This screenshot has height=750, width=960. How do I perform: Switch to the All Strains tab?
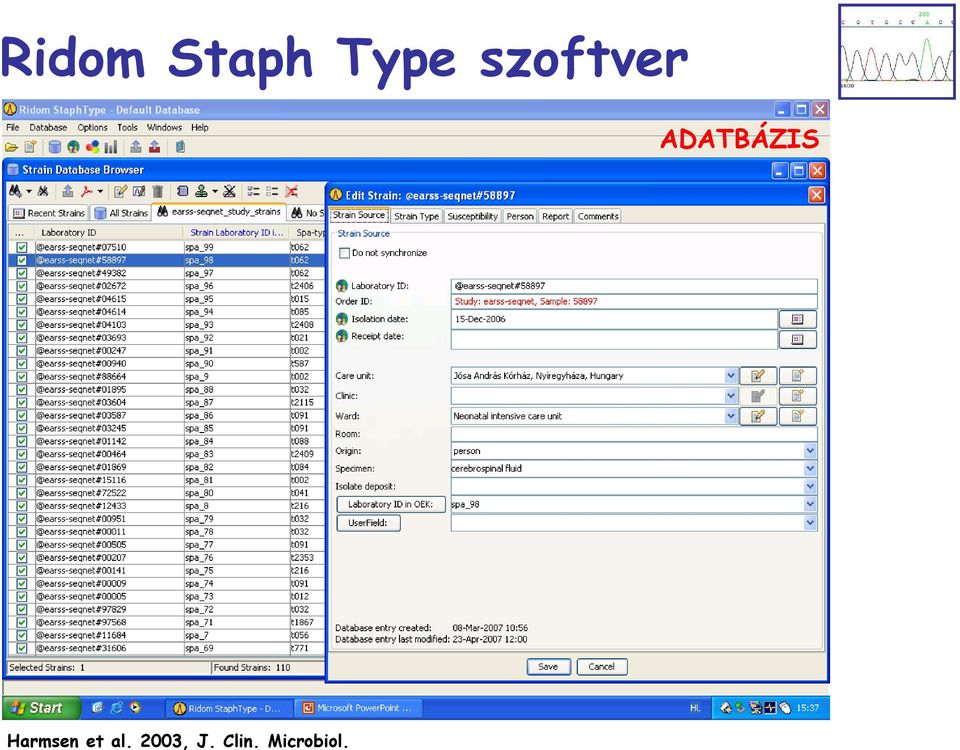tap(121, 213)
